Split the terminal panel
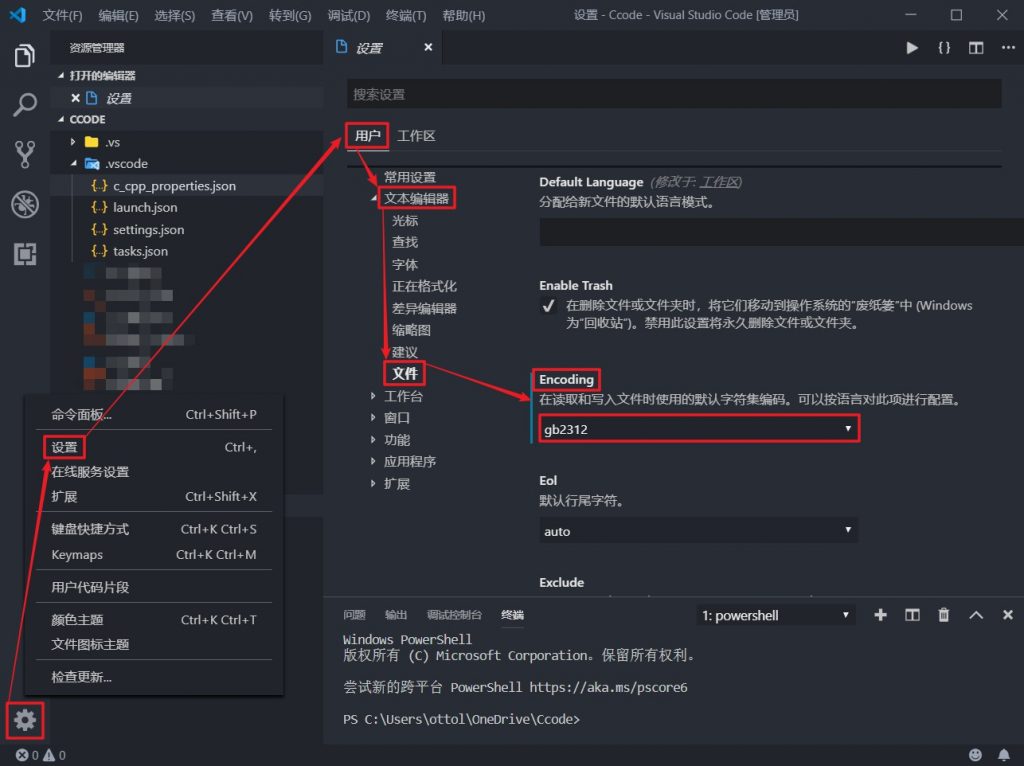Viewport: 1024px width, 766px height. (x=912, y=614)
